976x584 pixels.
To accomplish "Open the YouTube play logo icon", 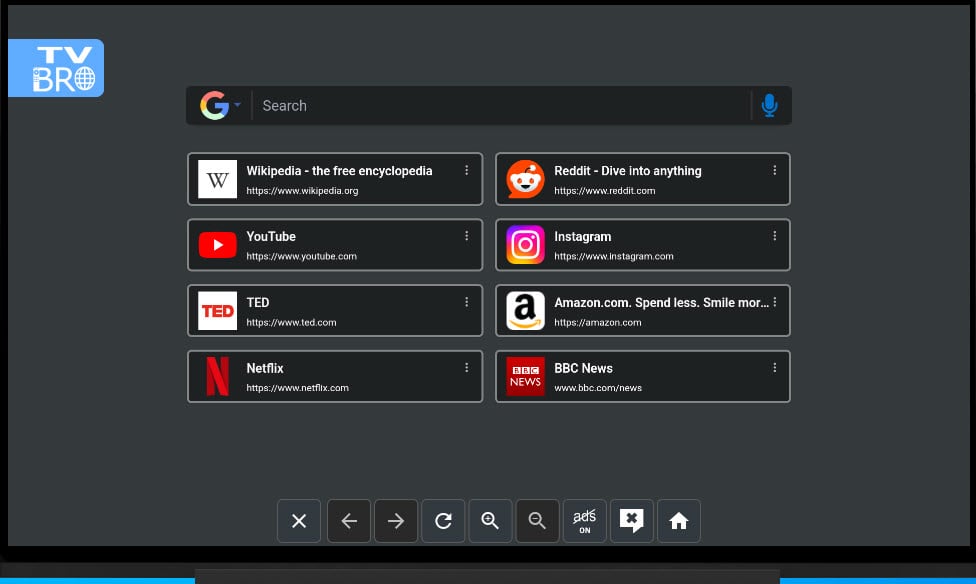I will pos(217,245).
